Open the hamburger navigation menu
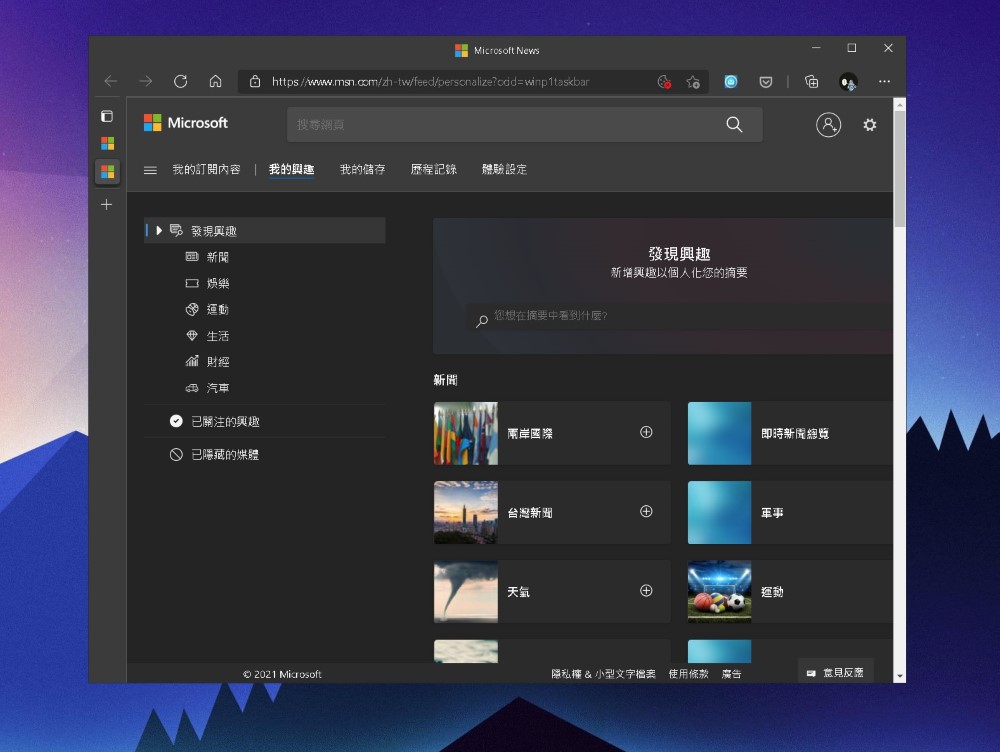 point(150,170)
